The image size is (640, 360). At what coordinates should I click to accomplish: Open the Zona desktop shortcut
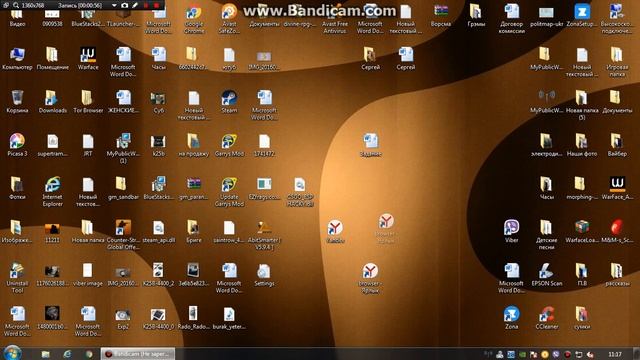[511, 318]
